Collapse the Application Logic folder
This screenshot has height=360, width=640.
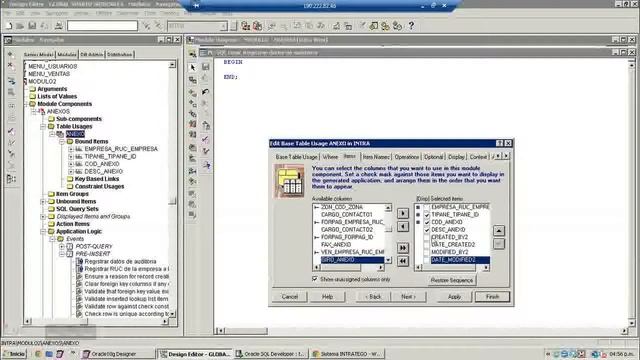pyautogui.click(x=43, y=231)
